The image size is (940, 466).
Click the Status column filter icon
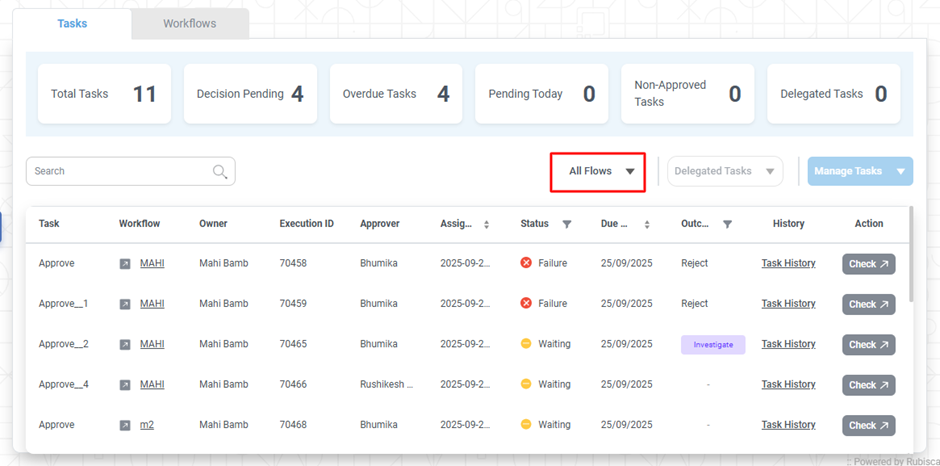point(567,225)
